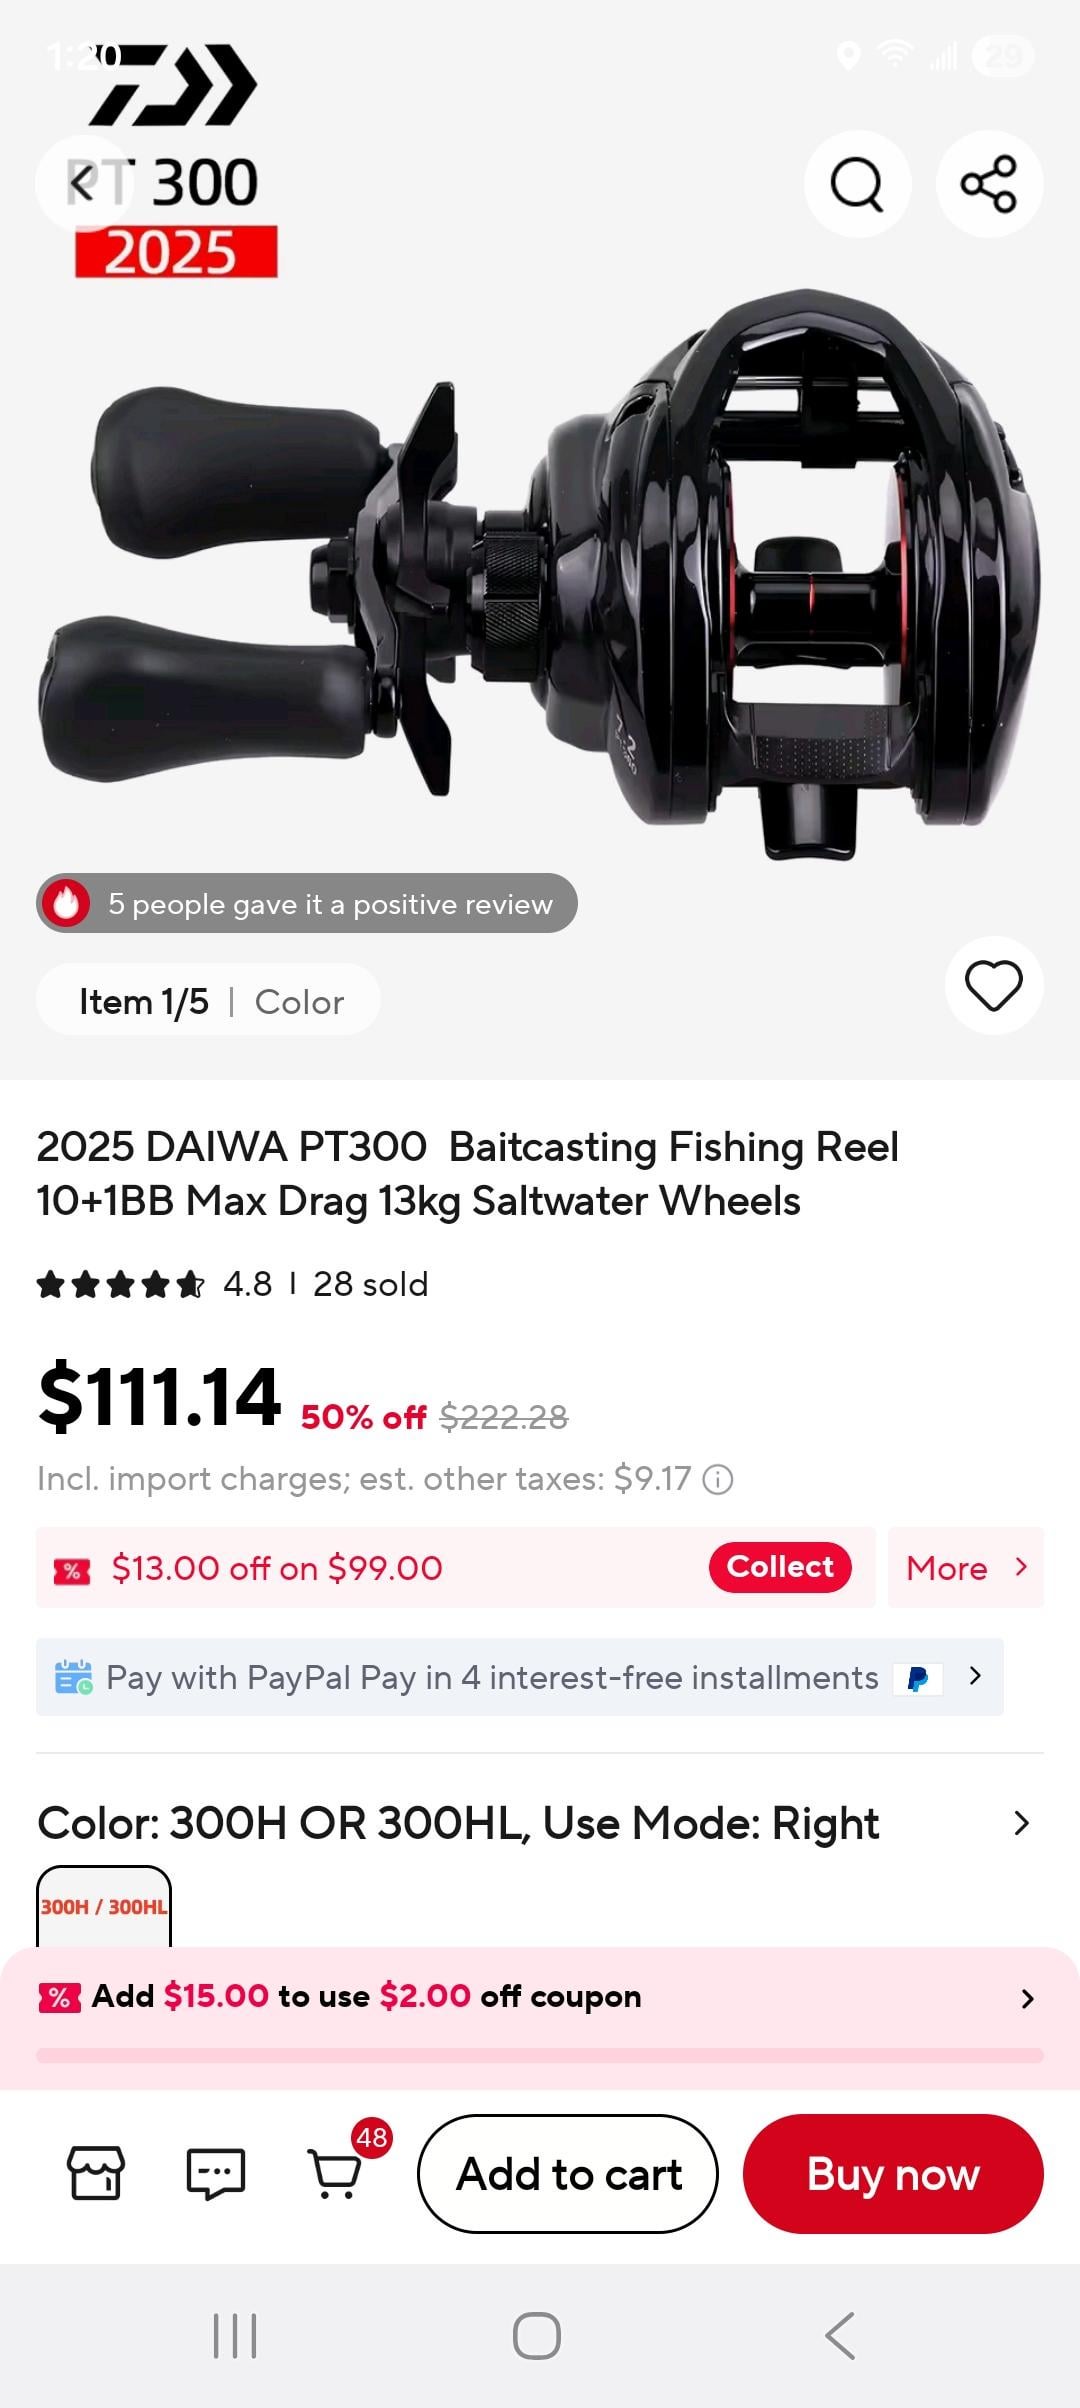Toggle the wishlist heart
Viewport: 1080px width, 2408px height.
(993, 986)
